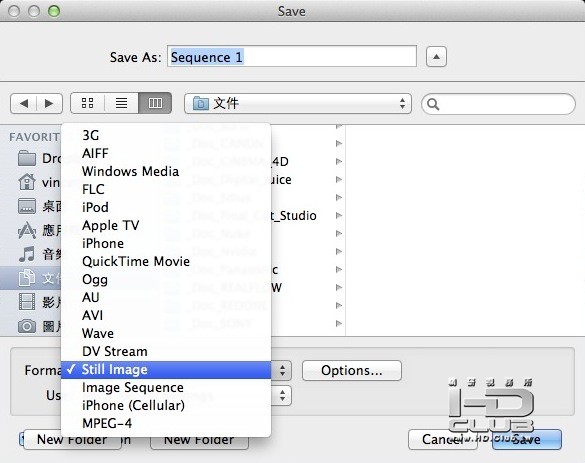The width and height of the screenshot is (585, 463).
Task: Choose iPhone (Cellular) format
Action: point(166,405)
